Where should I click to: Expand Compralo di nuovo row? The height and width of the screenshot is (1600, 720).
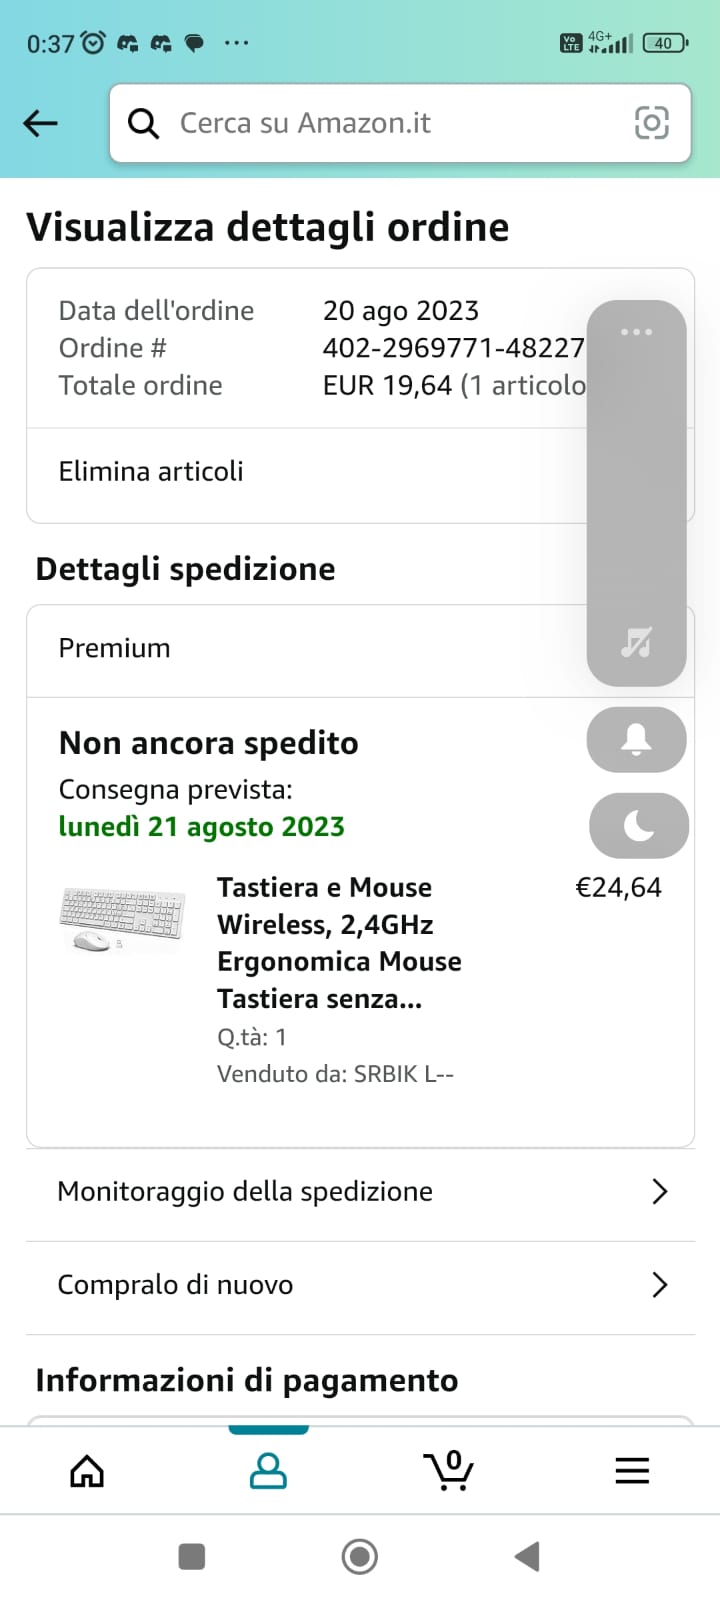coord(360,1285)
